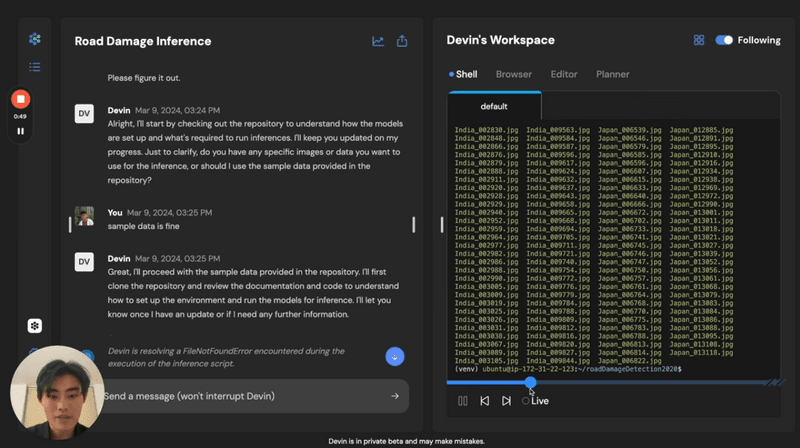Pause the recording below the timer

20,131
